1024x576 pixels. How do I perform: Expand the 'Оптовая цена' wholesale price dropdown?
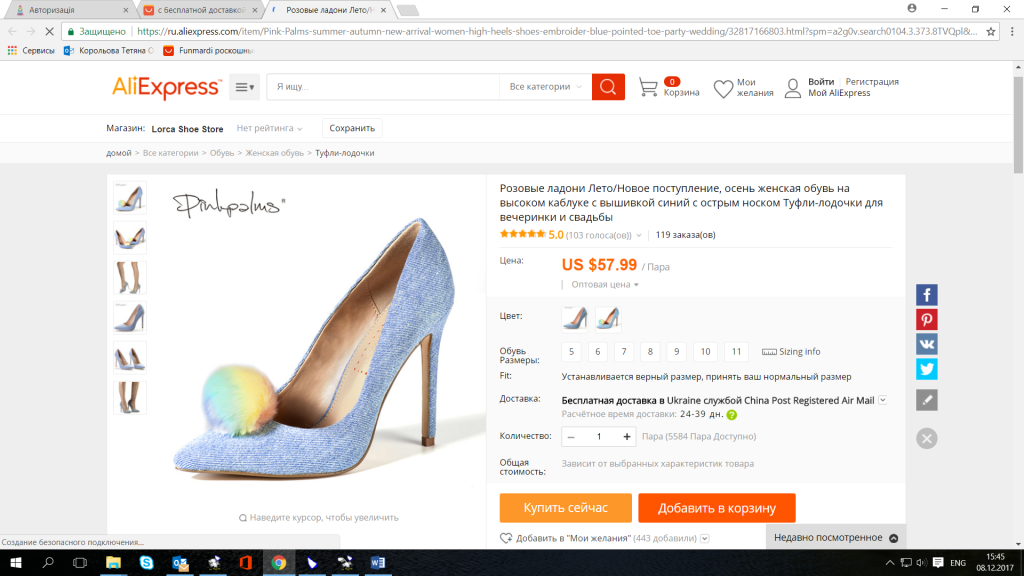(x=605, y=285)
